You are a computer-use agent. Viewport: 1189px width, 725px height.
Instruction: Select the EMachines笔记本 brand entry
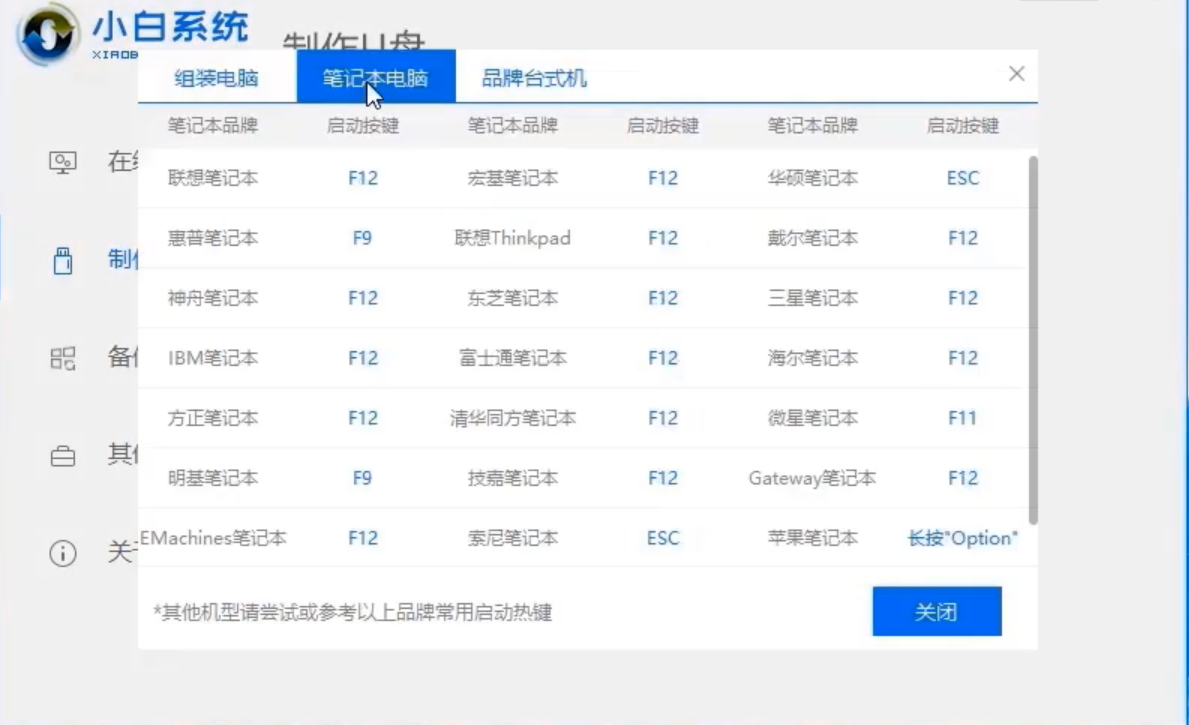pyautogui.click(x=213, y=538)
